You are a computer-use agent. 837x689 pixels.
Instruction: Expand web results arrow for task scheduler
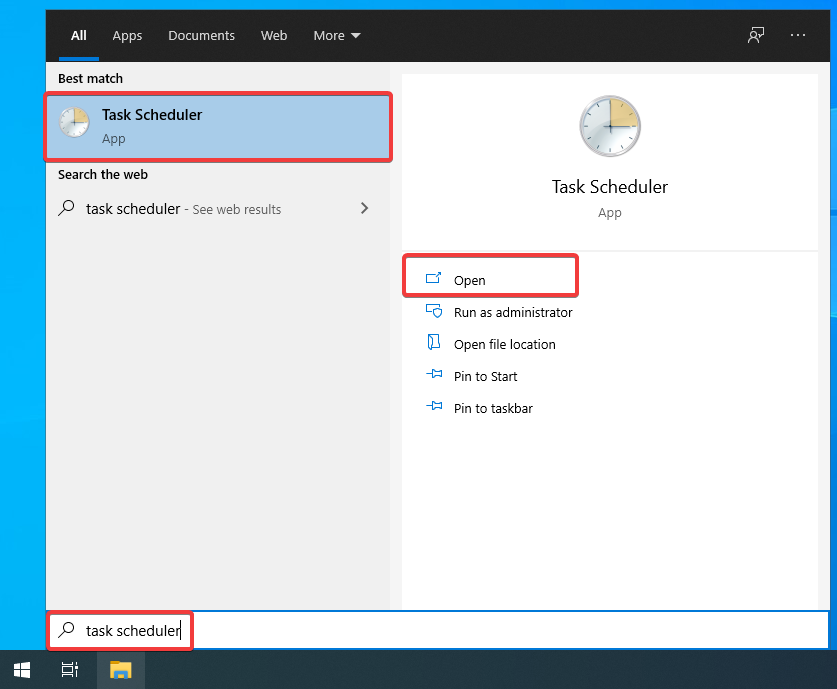pyautogui.click(x=365, y=208)
